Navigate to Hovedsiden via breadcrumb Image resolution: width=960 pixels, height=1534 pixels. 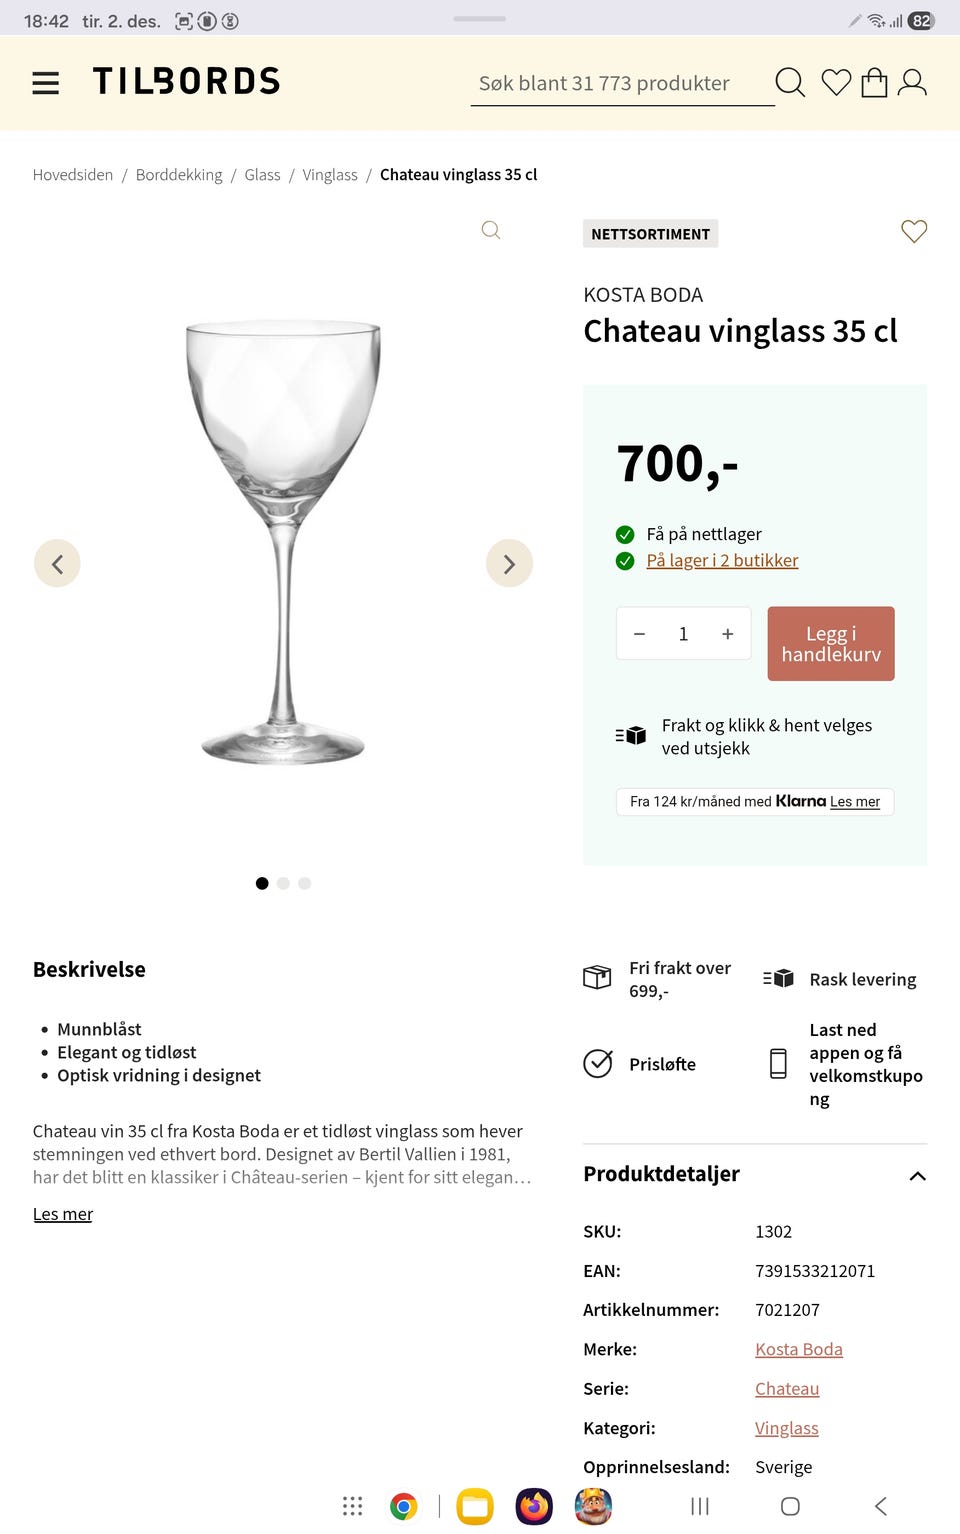(x=72, y=174)
